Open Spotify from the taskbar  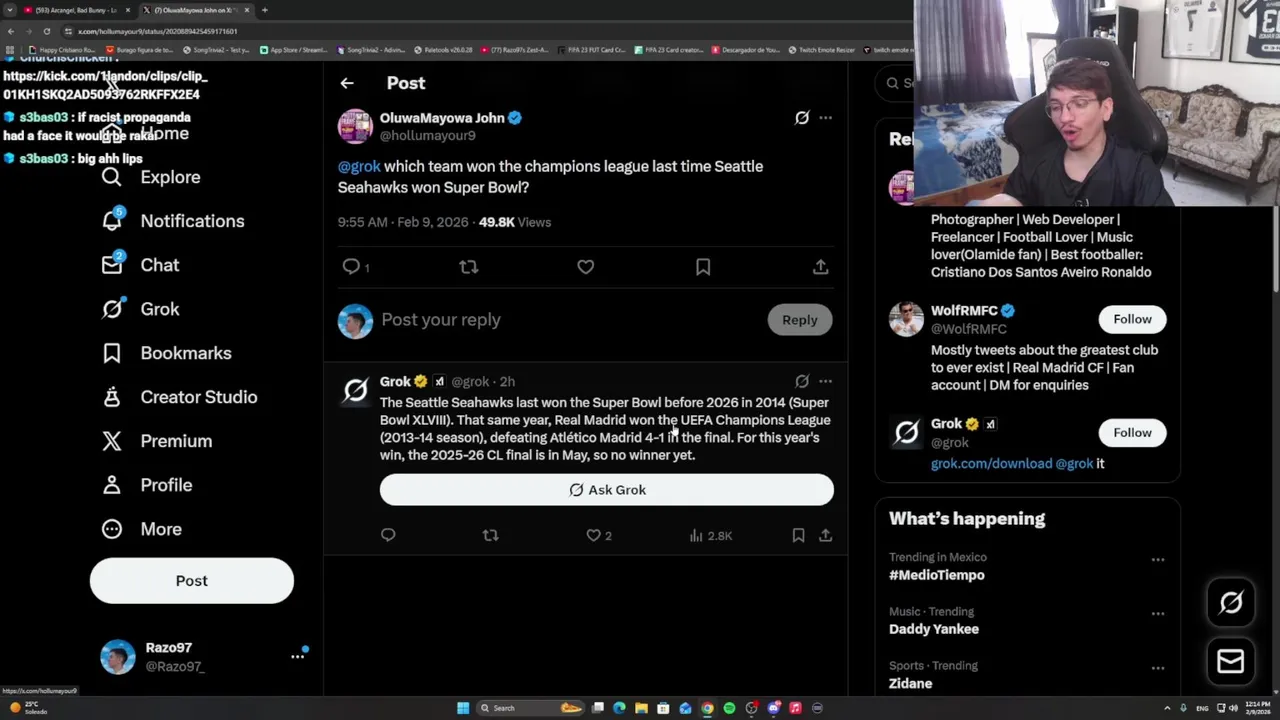(x=729, y=708)
